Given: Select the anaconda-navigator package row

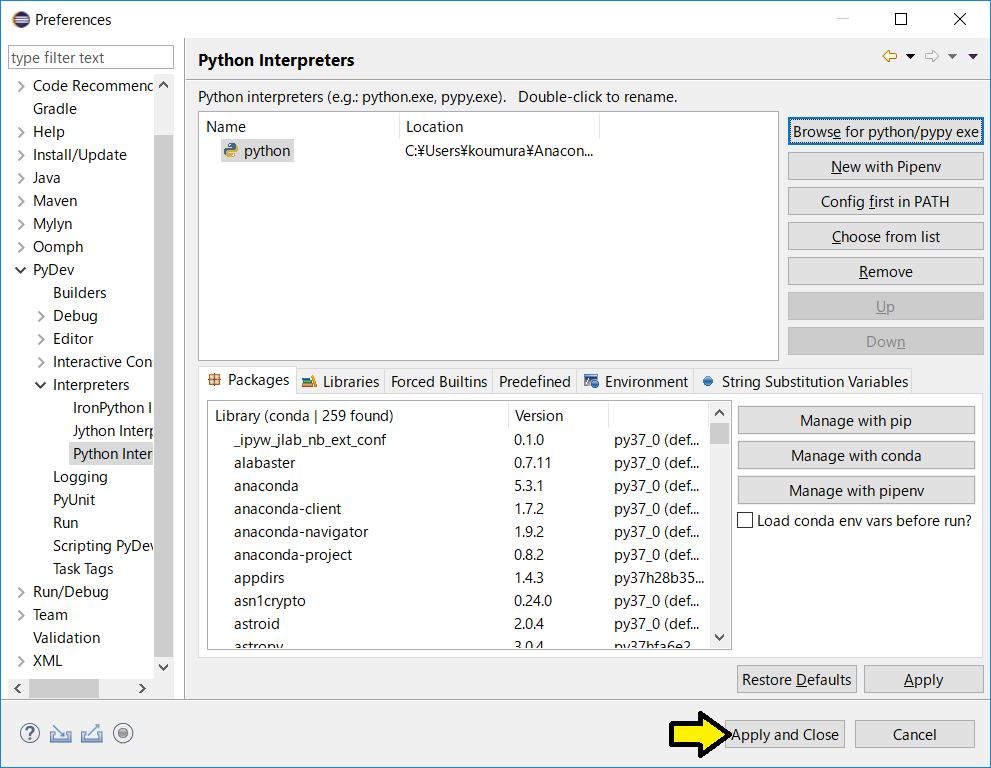Looking at the screenshot, I should click(459, 532).
